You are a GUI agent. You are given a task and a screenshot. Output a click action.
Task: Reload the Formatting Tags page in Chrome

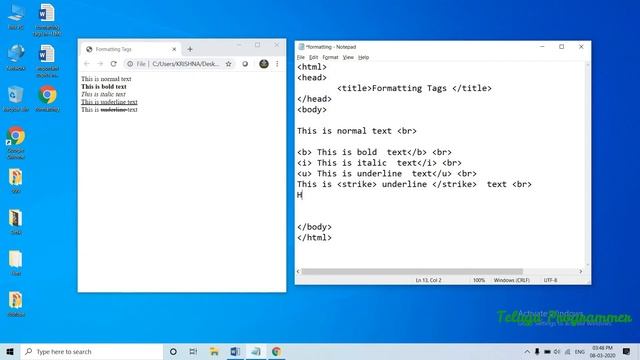(113, 64)
